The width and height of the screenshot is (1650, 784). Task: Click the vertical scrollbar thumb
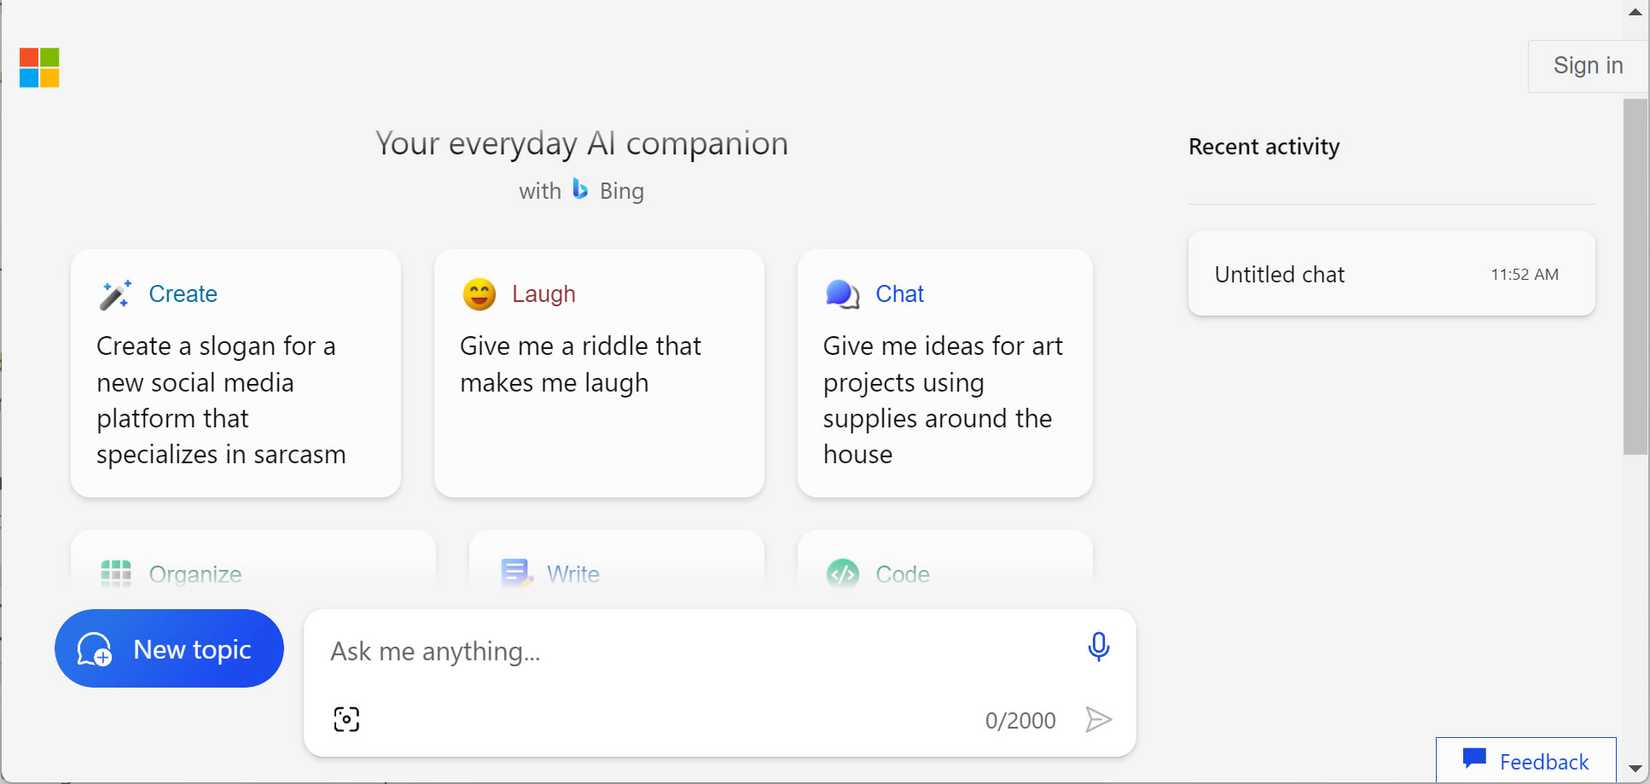coord(1635,275)
